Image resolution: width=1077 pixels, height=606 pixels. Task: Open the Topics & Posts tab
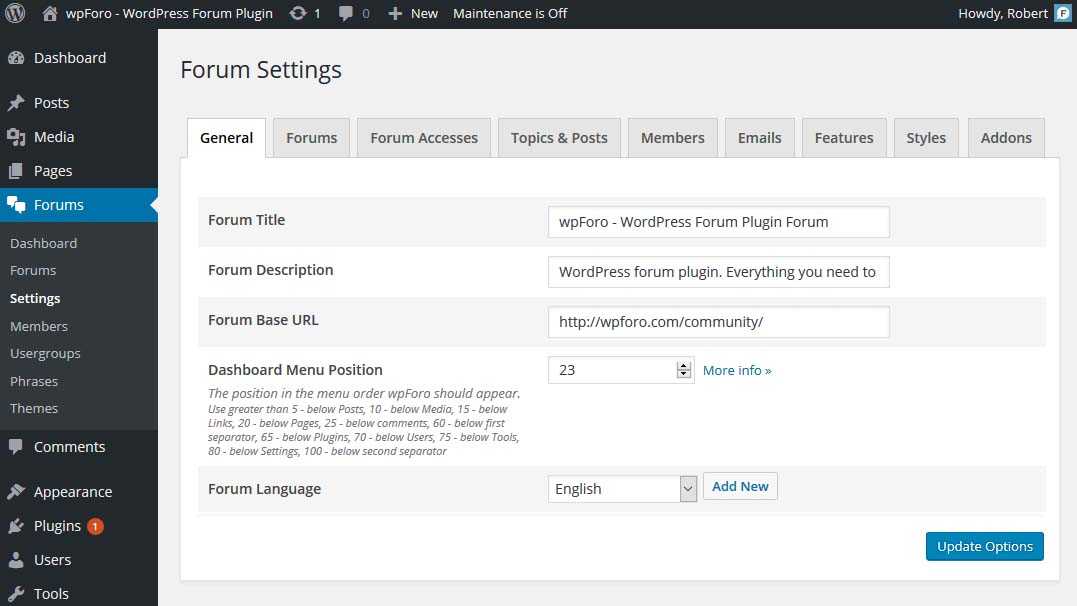(559, 138)
